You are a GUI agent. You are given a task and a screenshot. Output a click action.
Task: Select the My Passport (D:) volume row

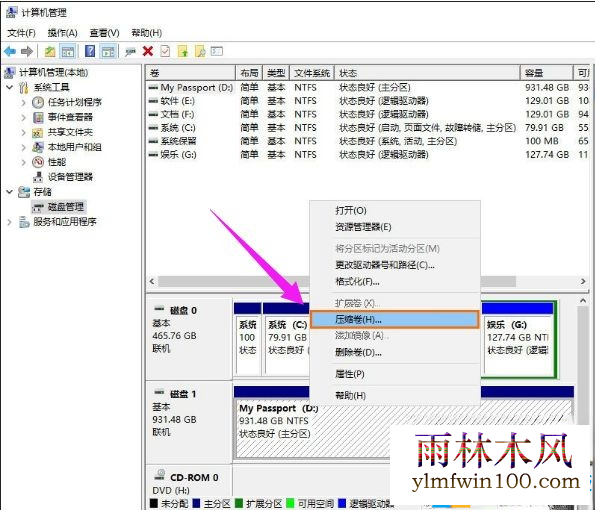367,88
